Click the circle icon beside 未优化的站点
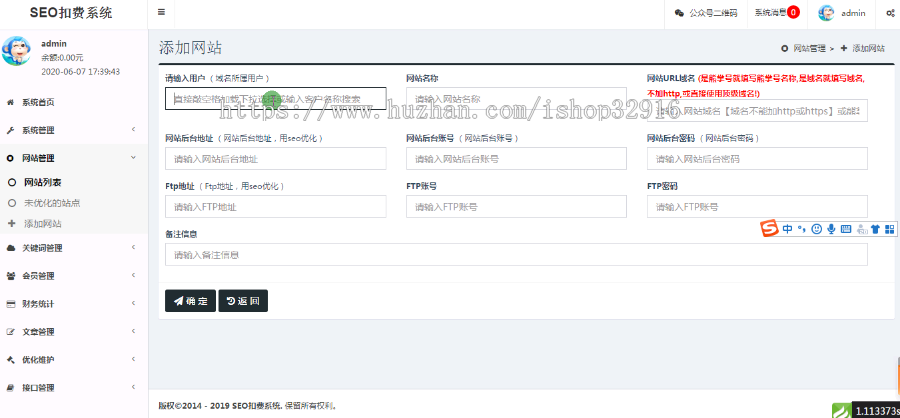The height and width of the screenshot is (418, 900). (11, 203)
